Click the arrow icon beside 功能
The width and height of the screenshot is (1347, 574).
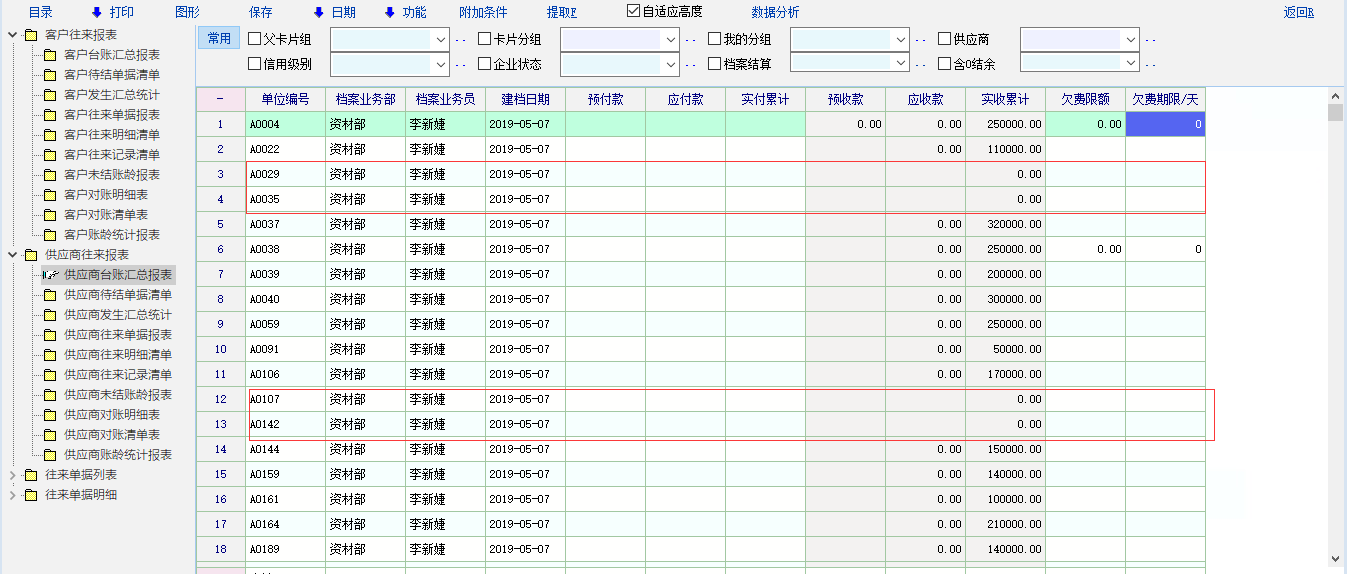click(x=390, y=13)
